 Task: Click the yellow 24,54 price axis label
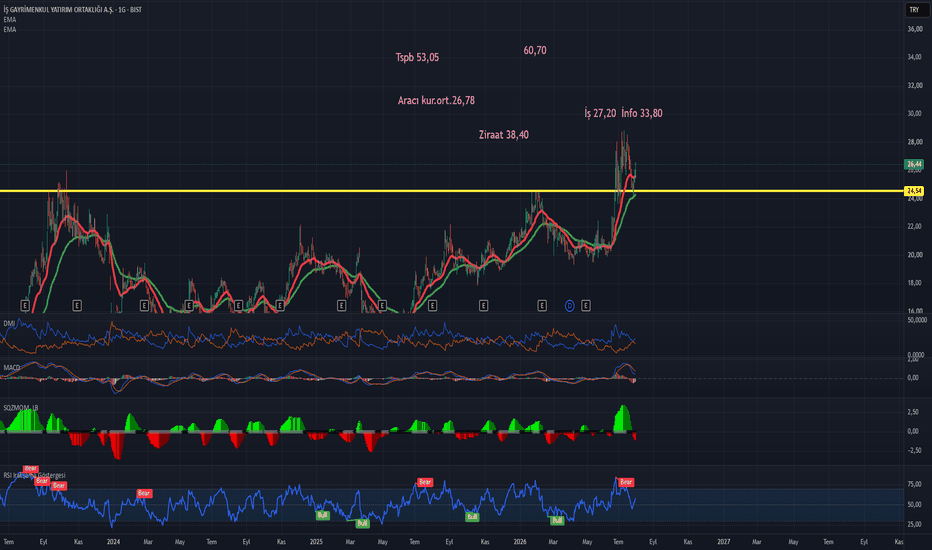pos(914,191)
